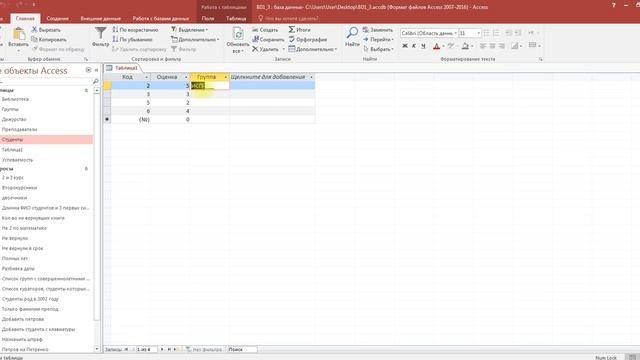This screenshot has width=640, height=360.
Task: Open the Calibri font name dropdown
Action: pyautogui.click(x=456, y=33)
